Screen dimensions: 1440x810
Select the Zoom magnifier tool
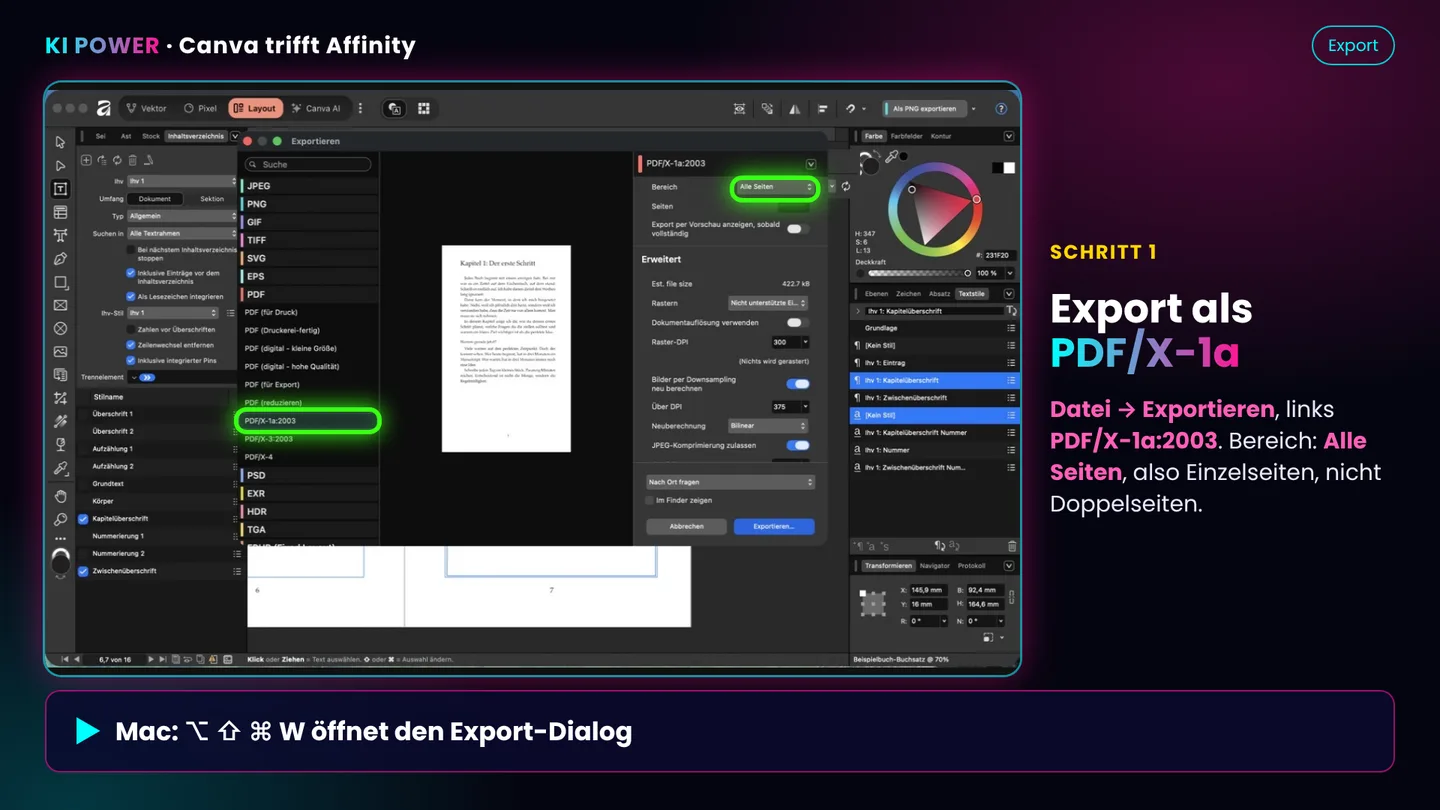point(60,519)
